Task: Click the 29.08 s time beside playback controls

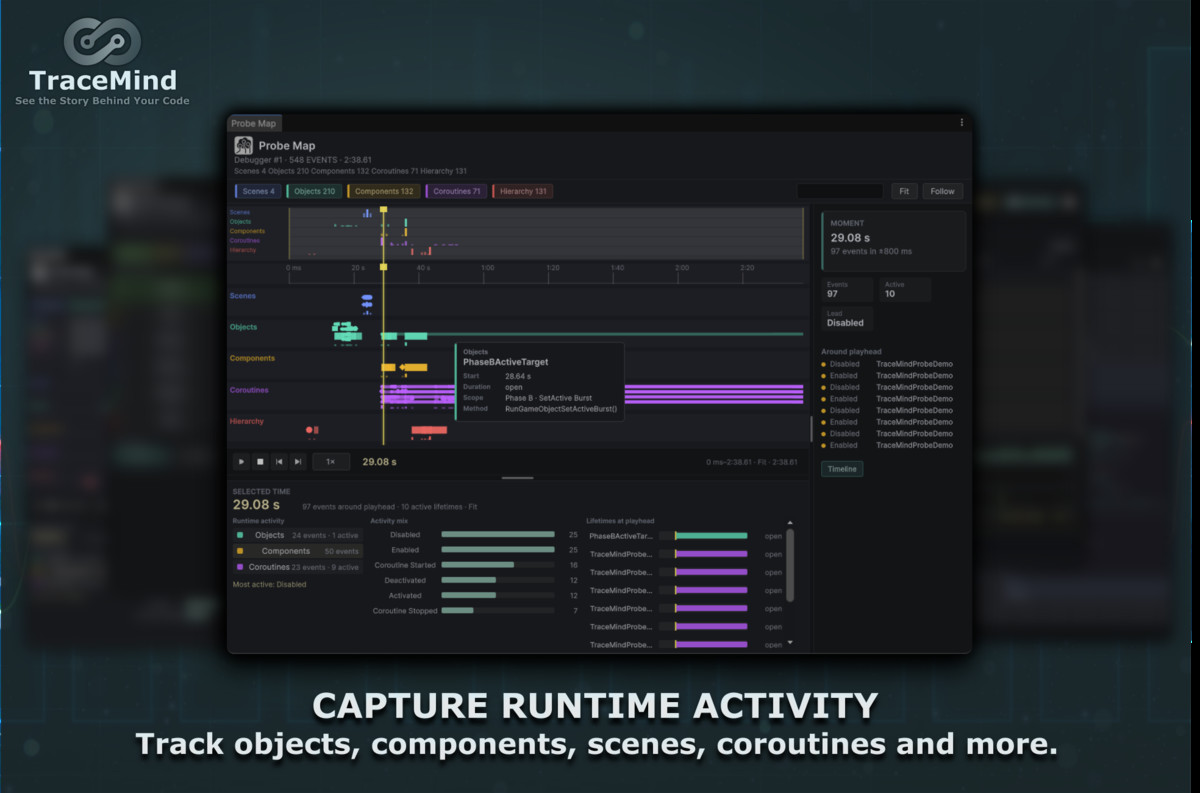Action: (x=379, y=462)
